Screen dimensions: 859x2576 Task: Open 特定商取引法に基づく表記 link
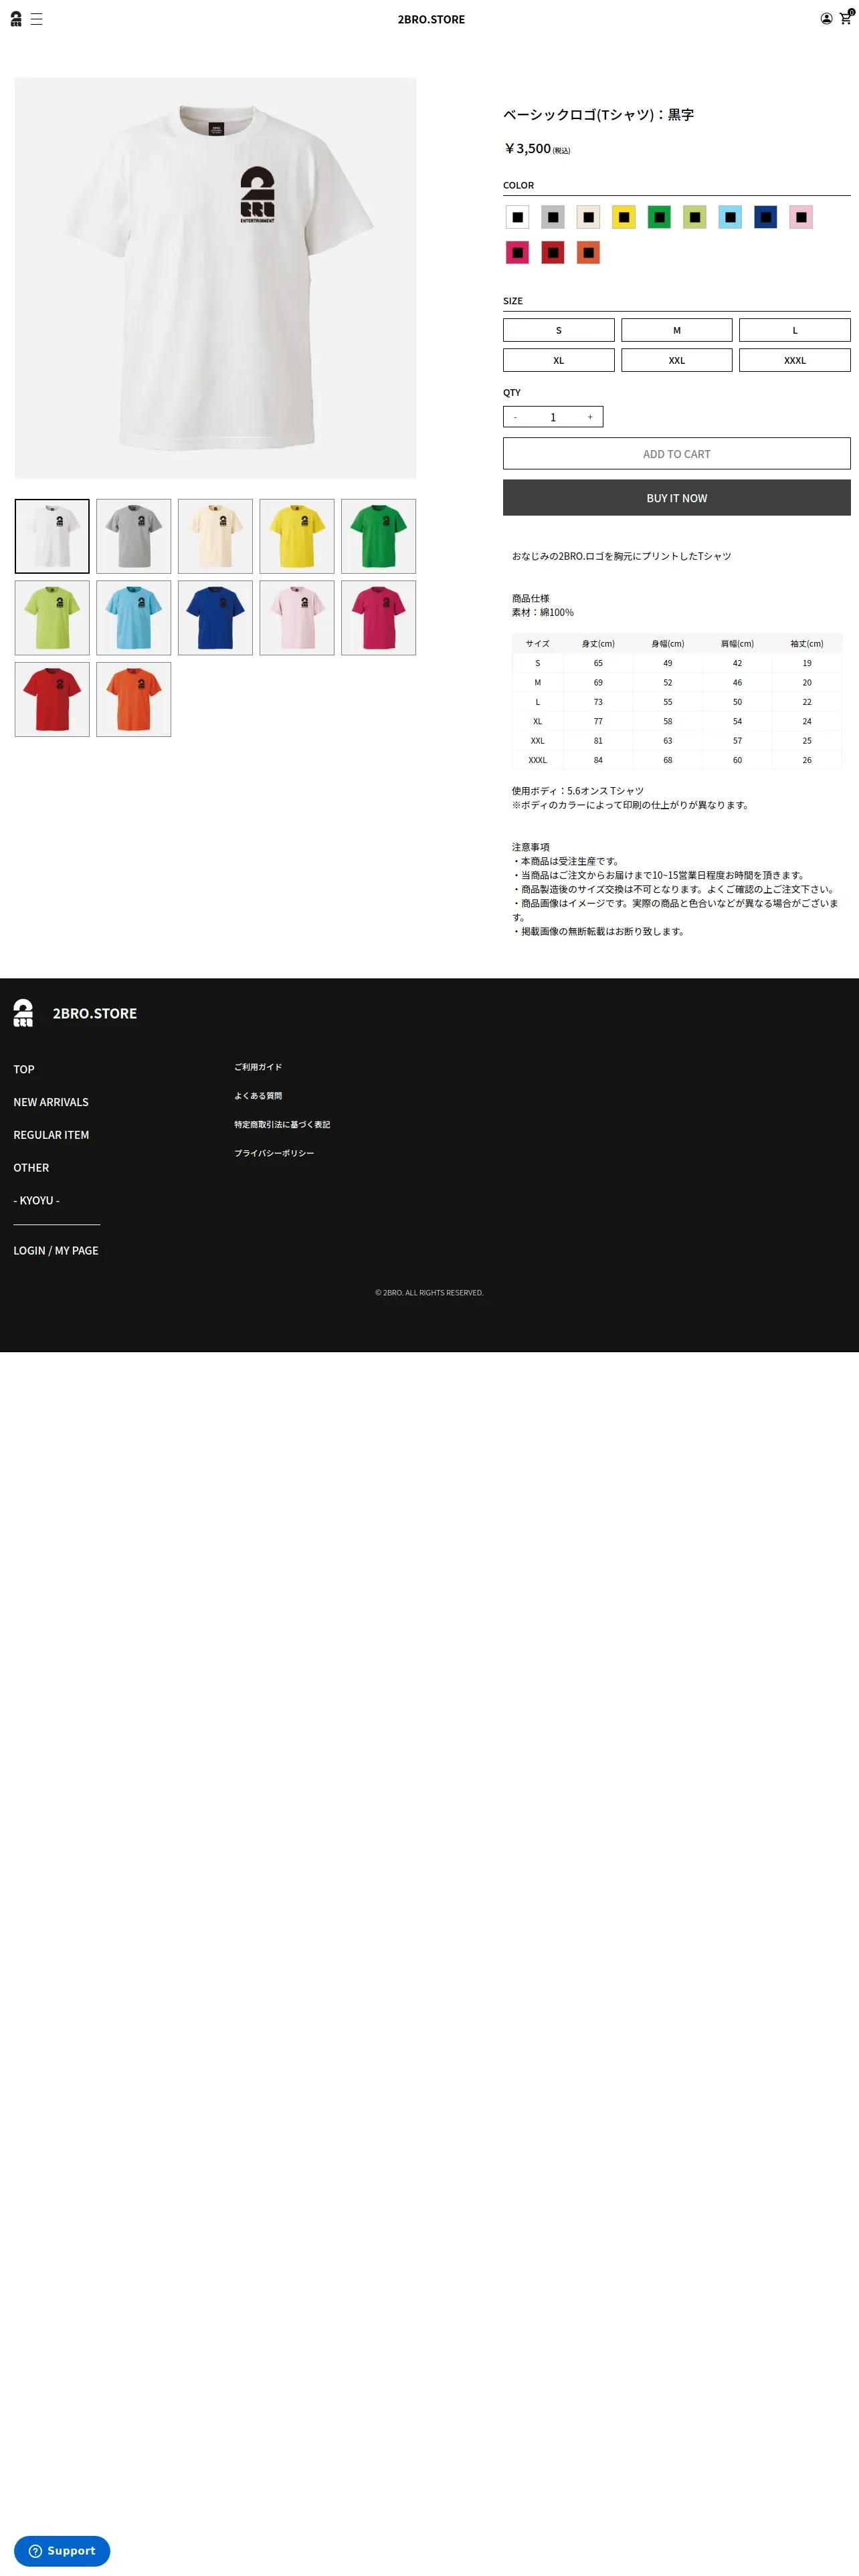pyautogui.click(x=282, y=1125)
